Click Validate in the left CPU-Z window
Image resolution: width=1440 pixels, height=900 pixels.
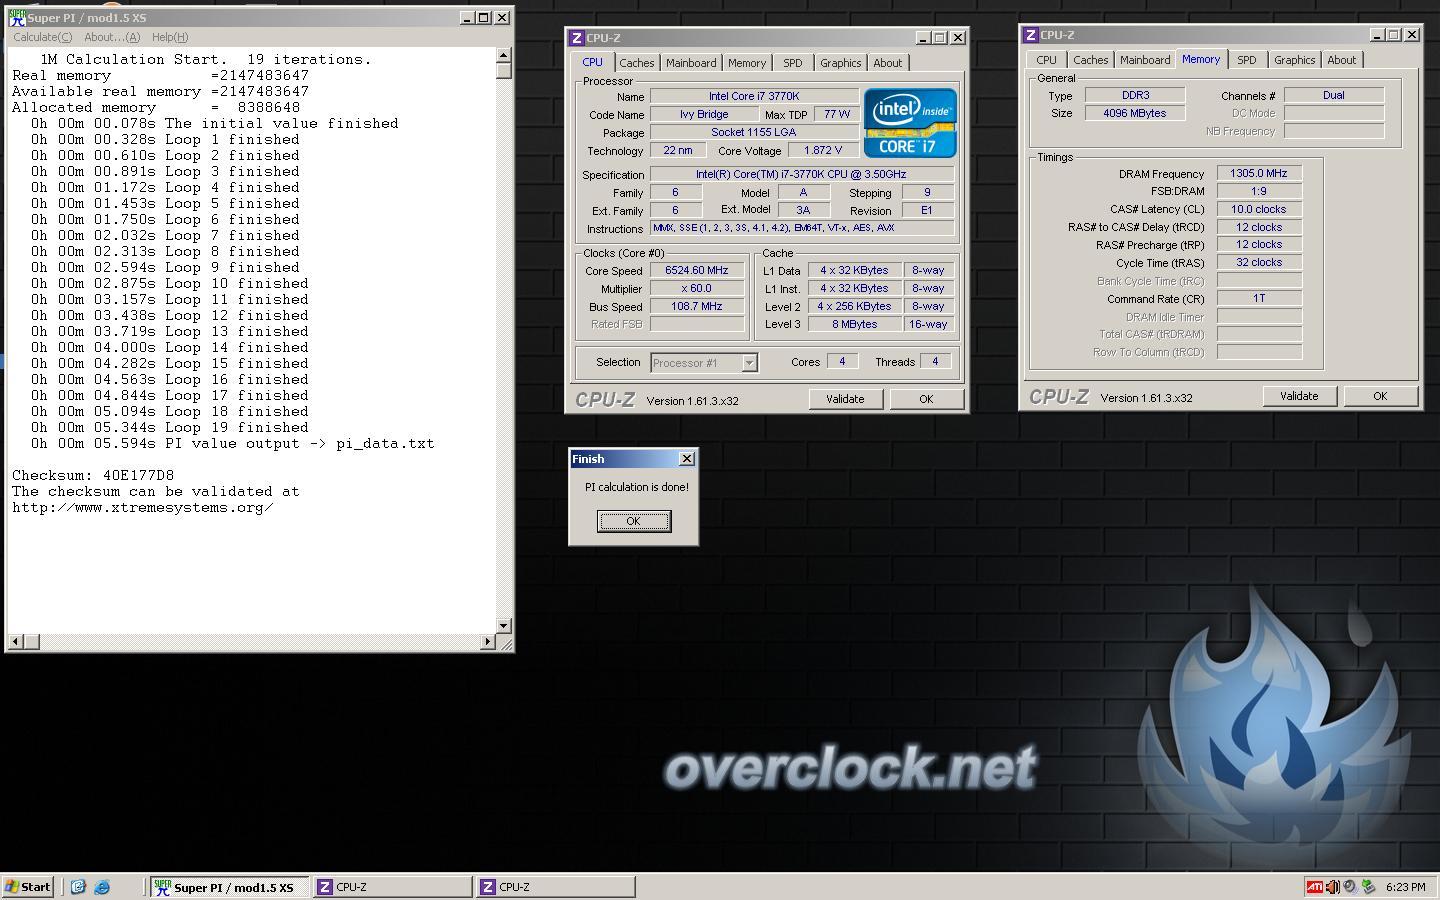(x=845, y=399)
